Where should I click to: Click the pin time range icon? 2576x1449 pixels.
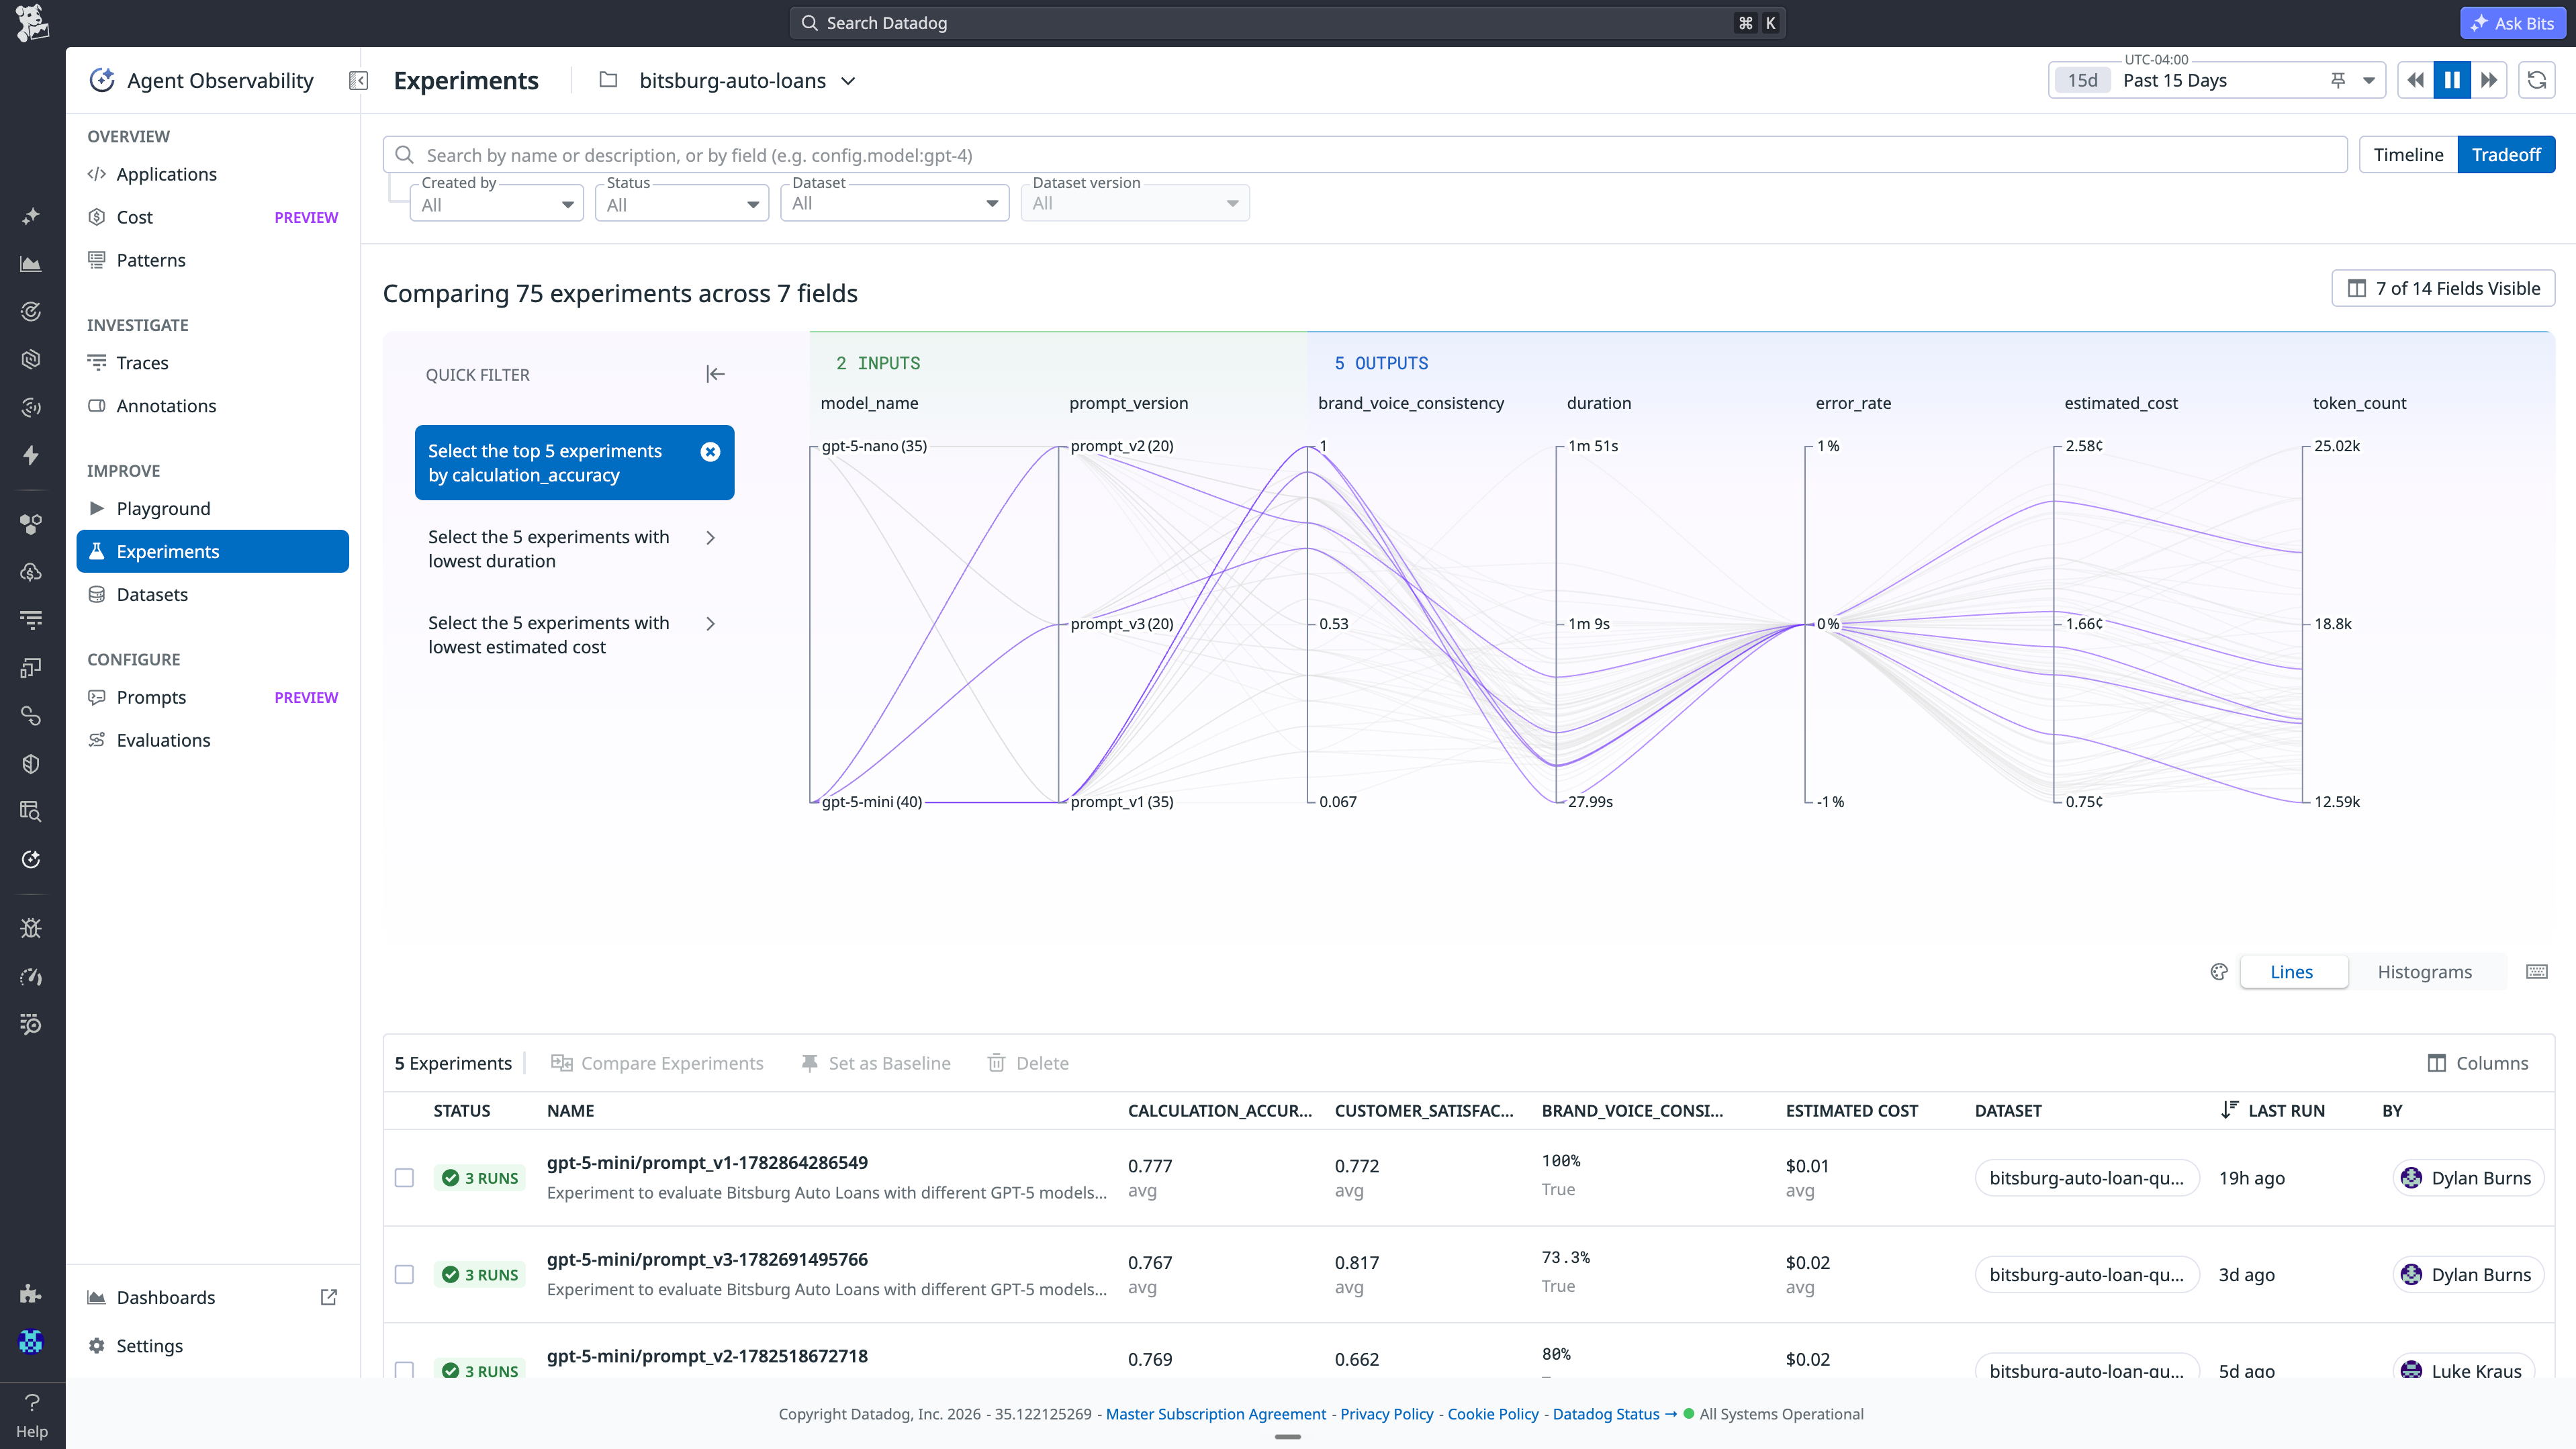click(x=2338, y=81)
